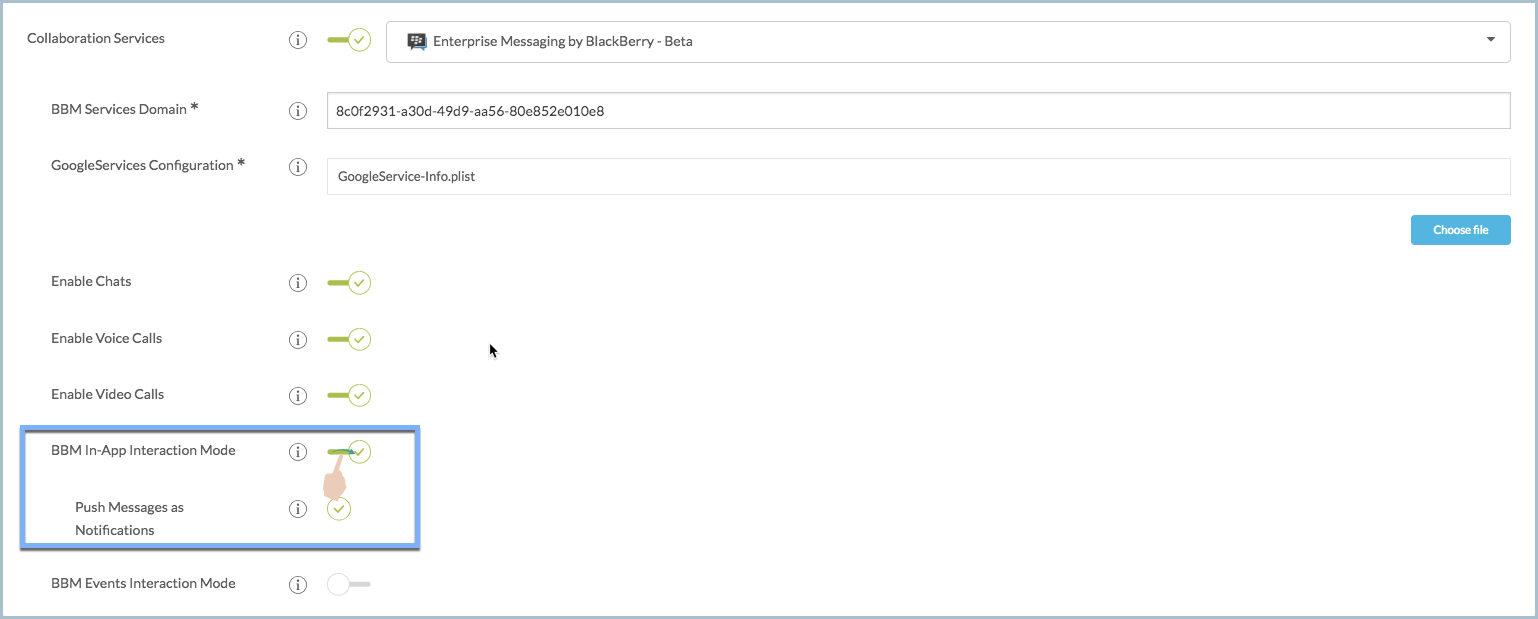The width and height of the screenshot is (1538, 619).
Task: Click the Enable Voice Calls label
Action: pos(106,338)
